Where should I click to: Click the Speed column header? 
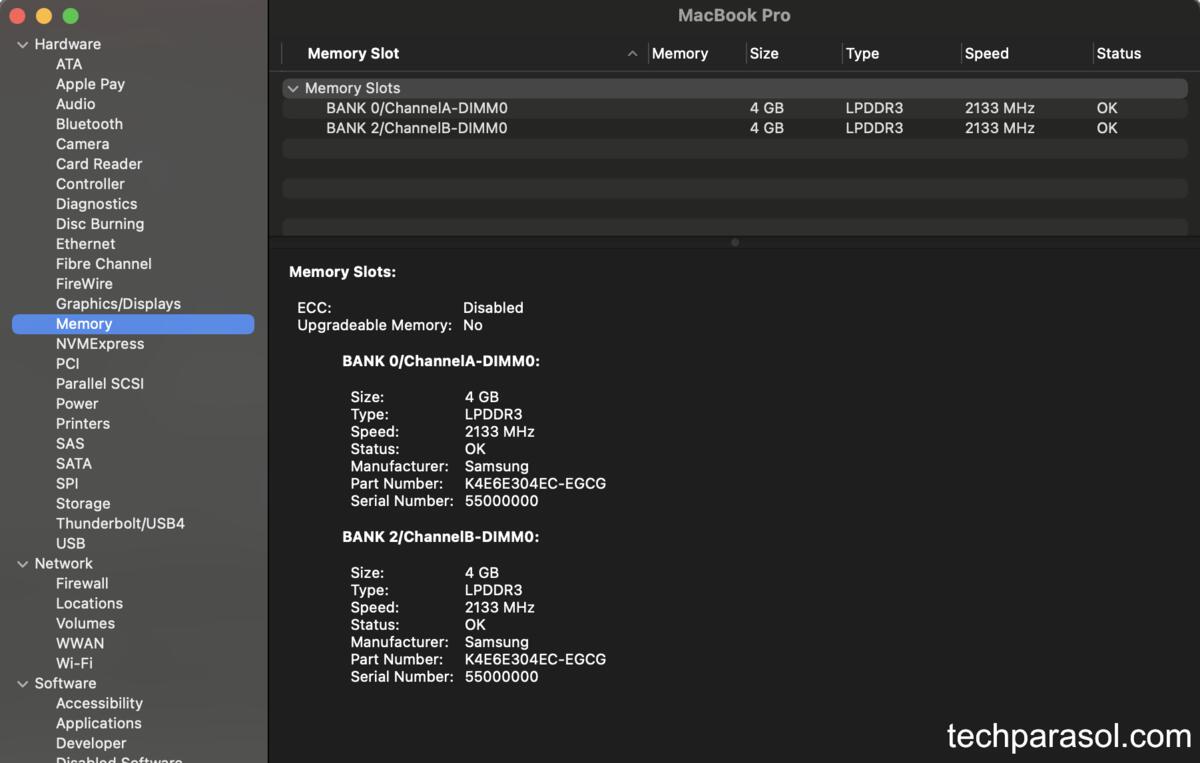[986, 54]
